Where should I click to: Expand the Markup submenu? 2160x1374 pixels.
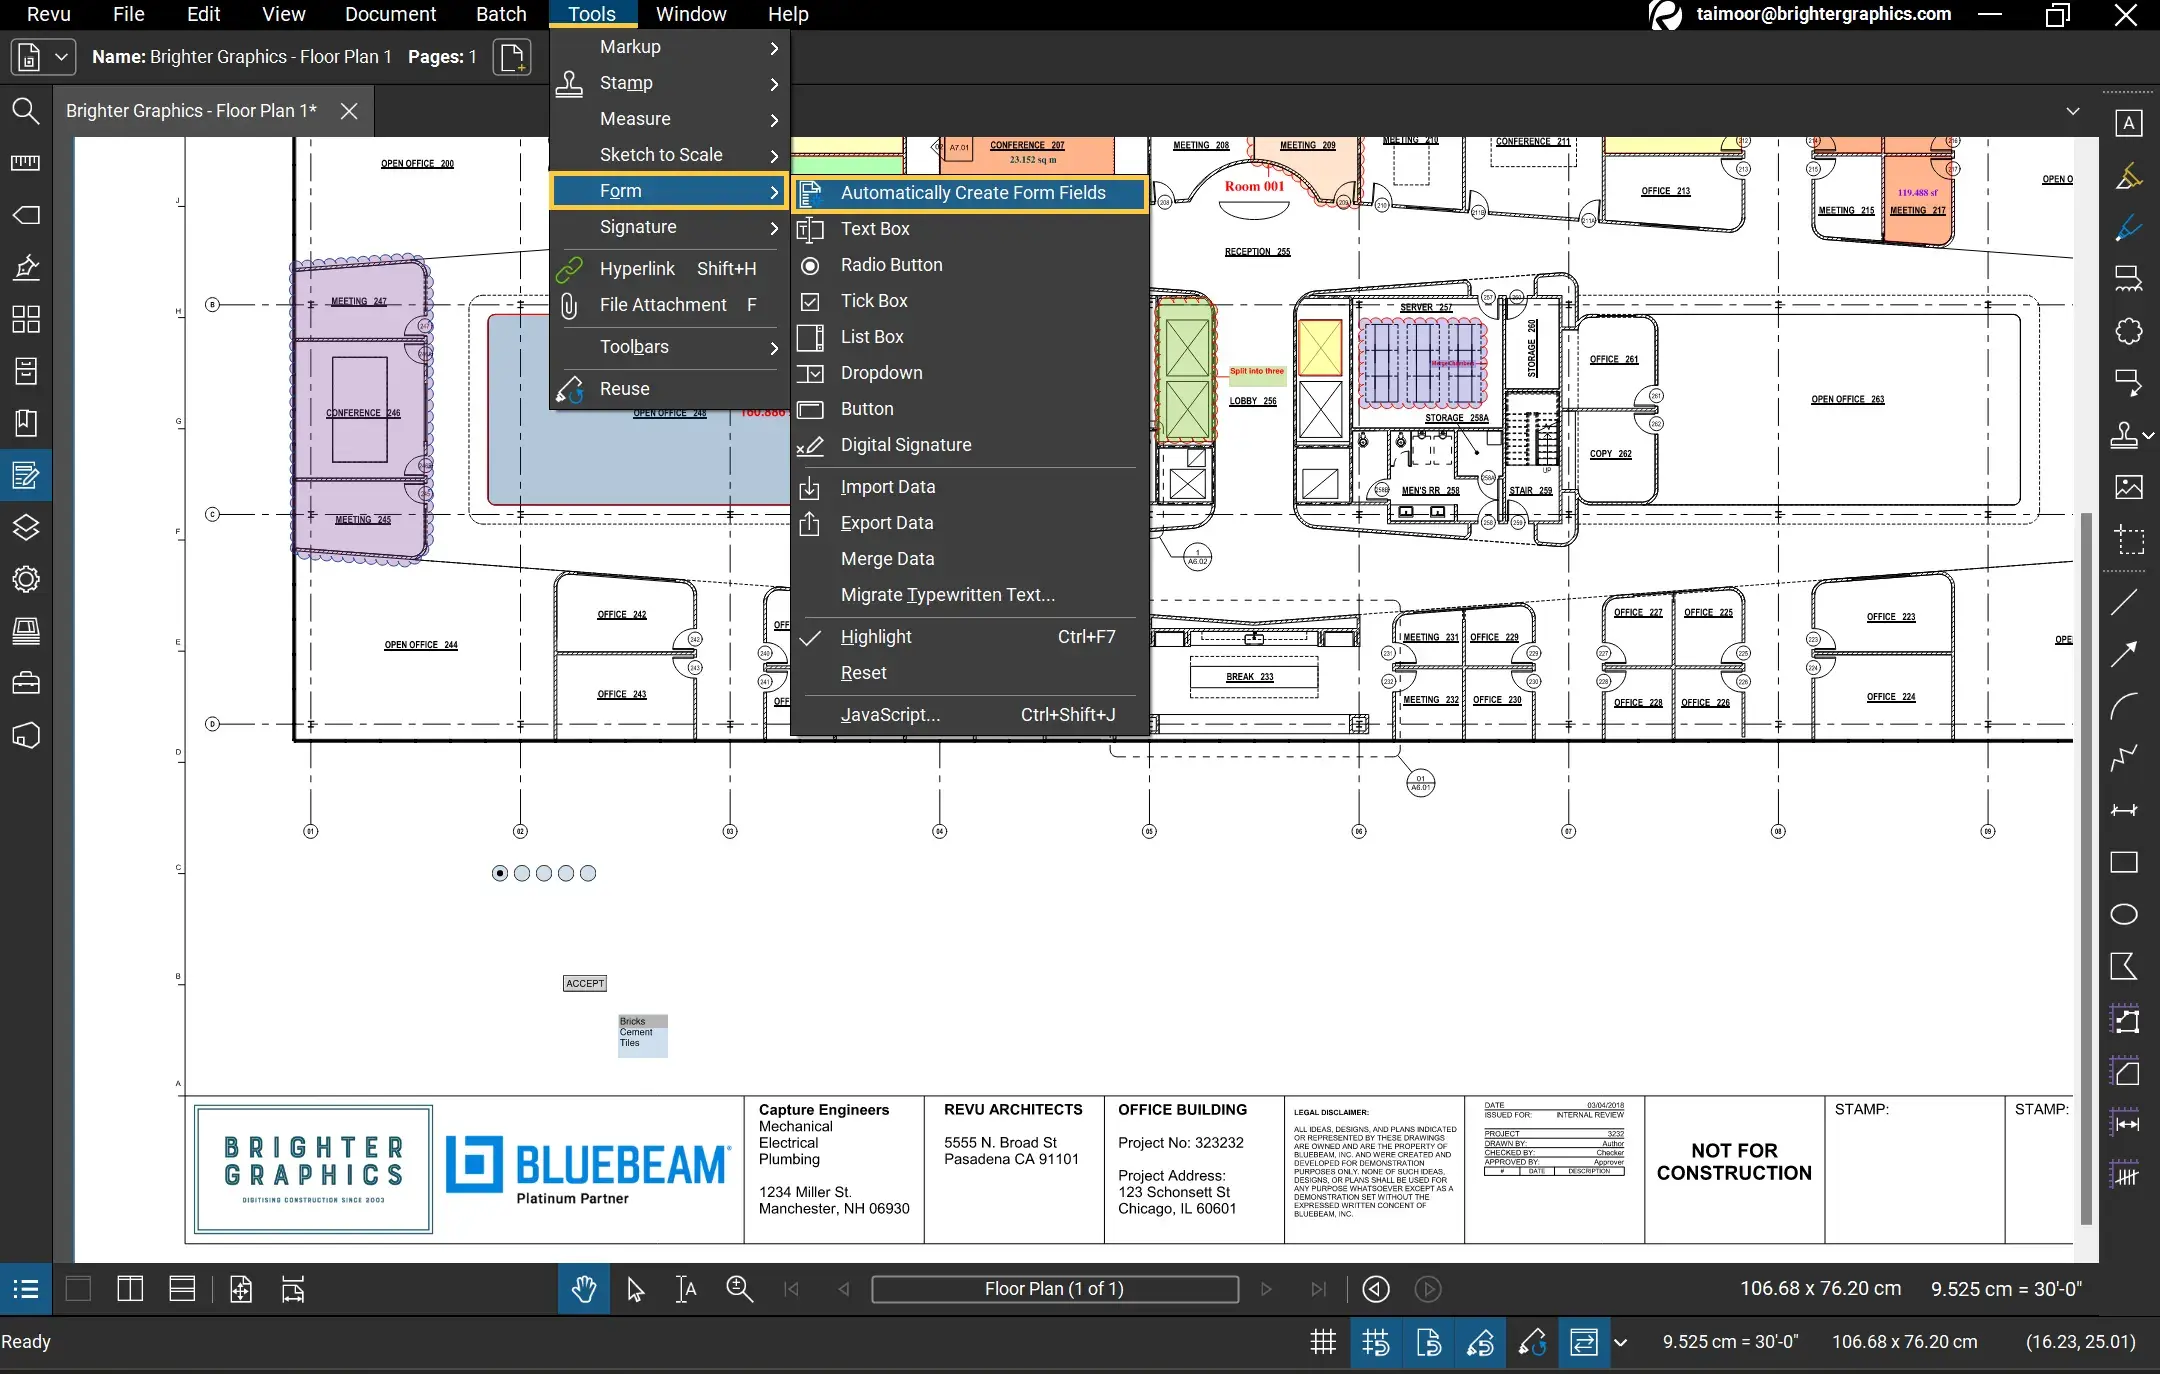pyautogui.click(x=668, y=47)
